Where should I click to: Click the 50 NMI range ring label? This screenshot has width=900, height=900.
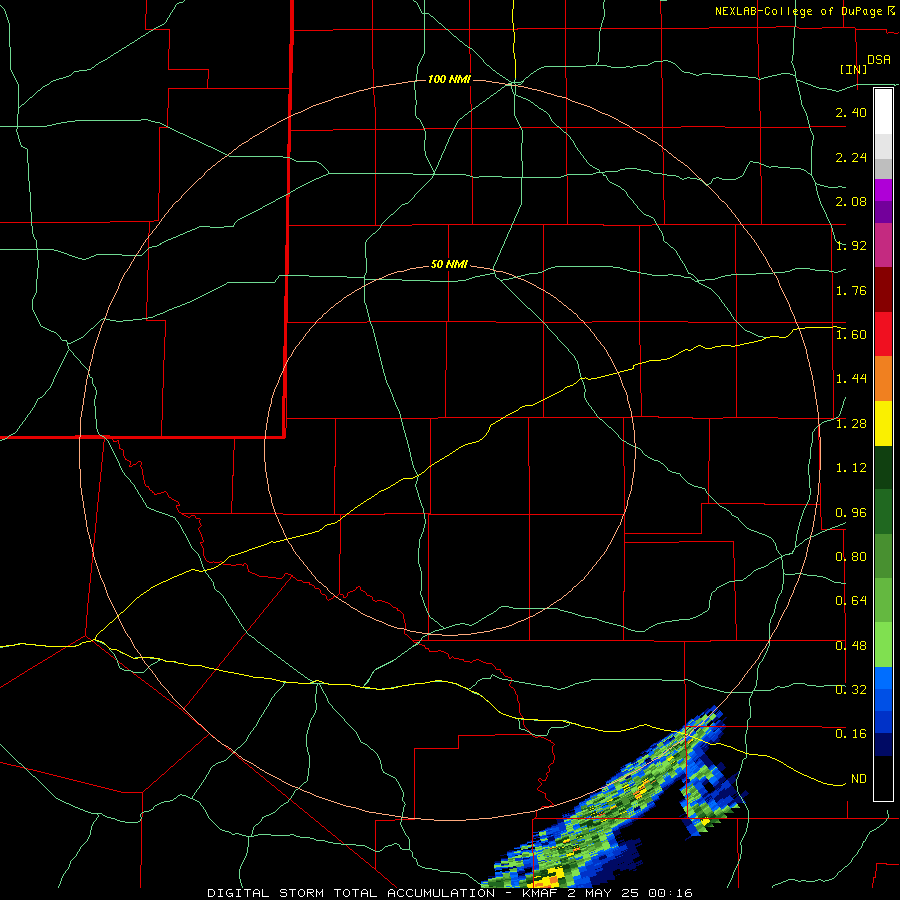(x=449, y=264)
